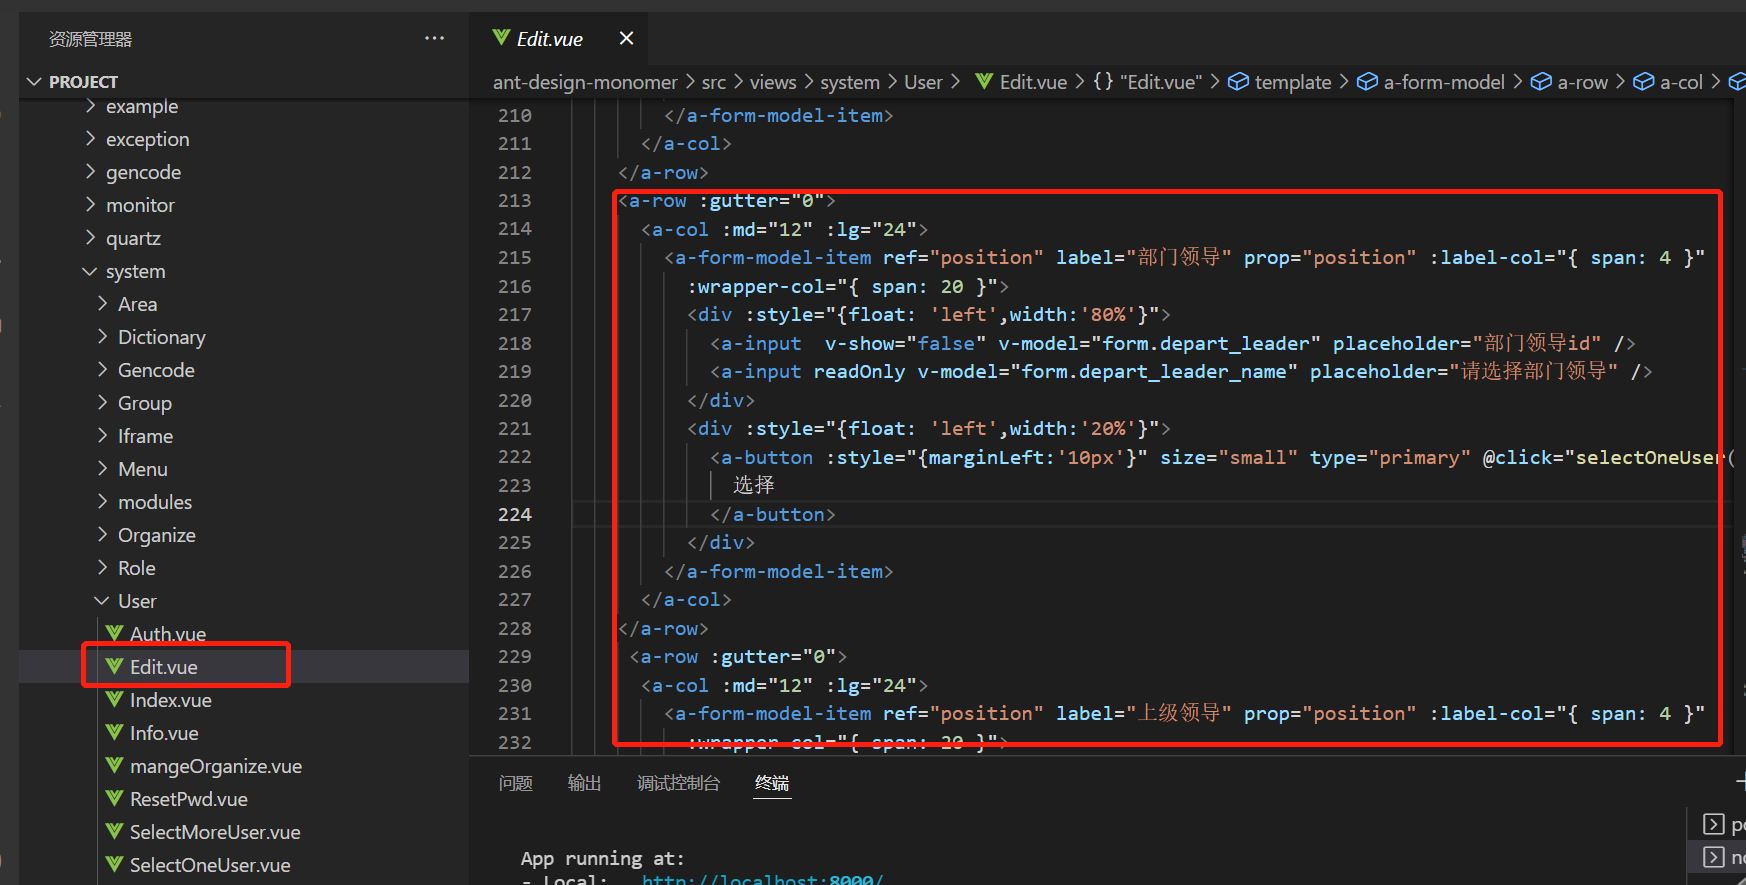Open the Gencode folder in tree
The width and height of the screenshot is (1746, 885).
coord(156,370)
